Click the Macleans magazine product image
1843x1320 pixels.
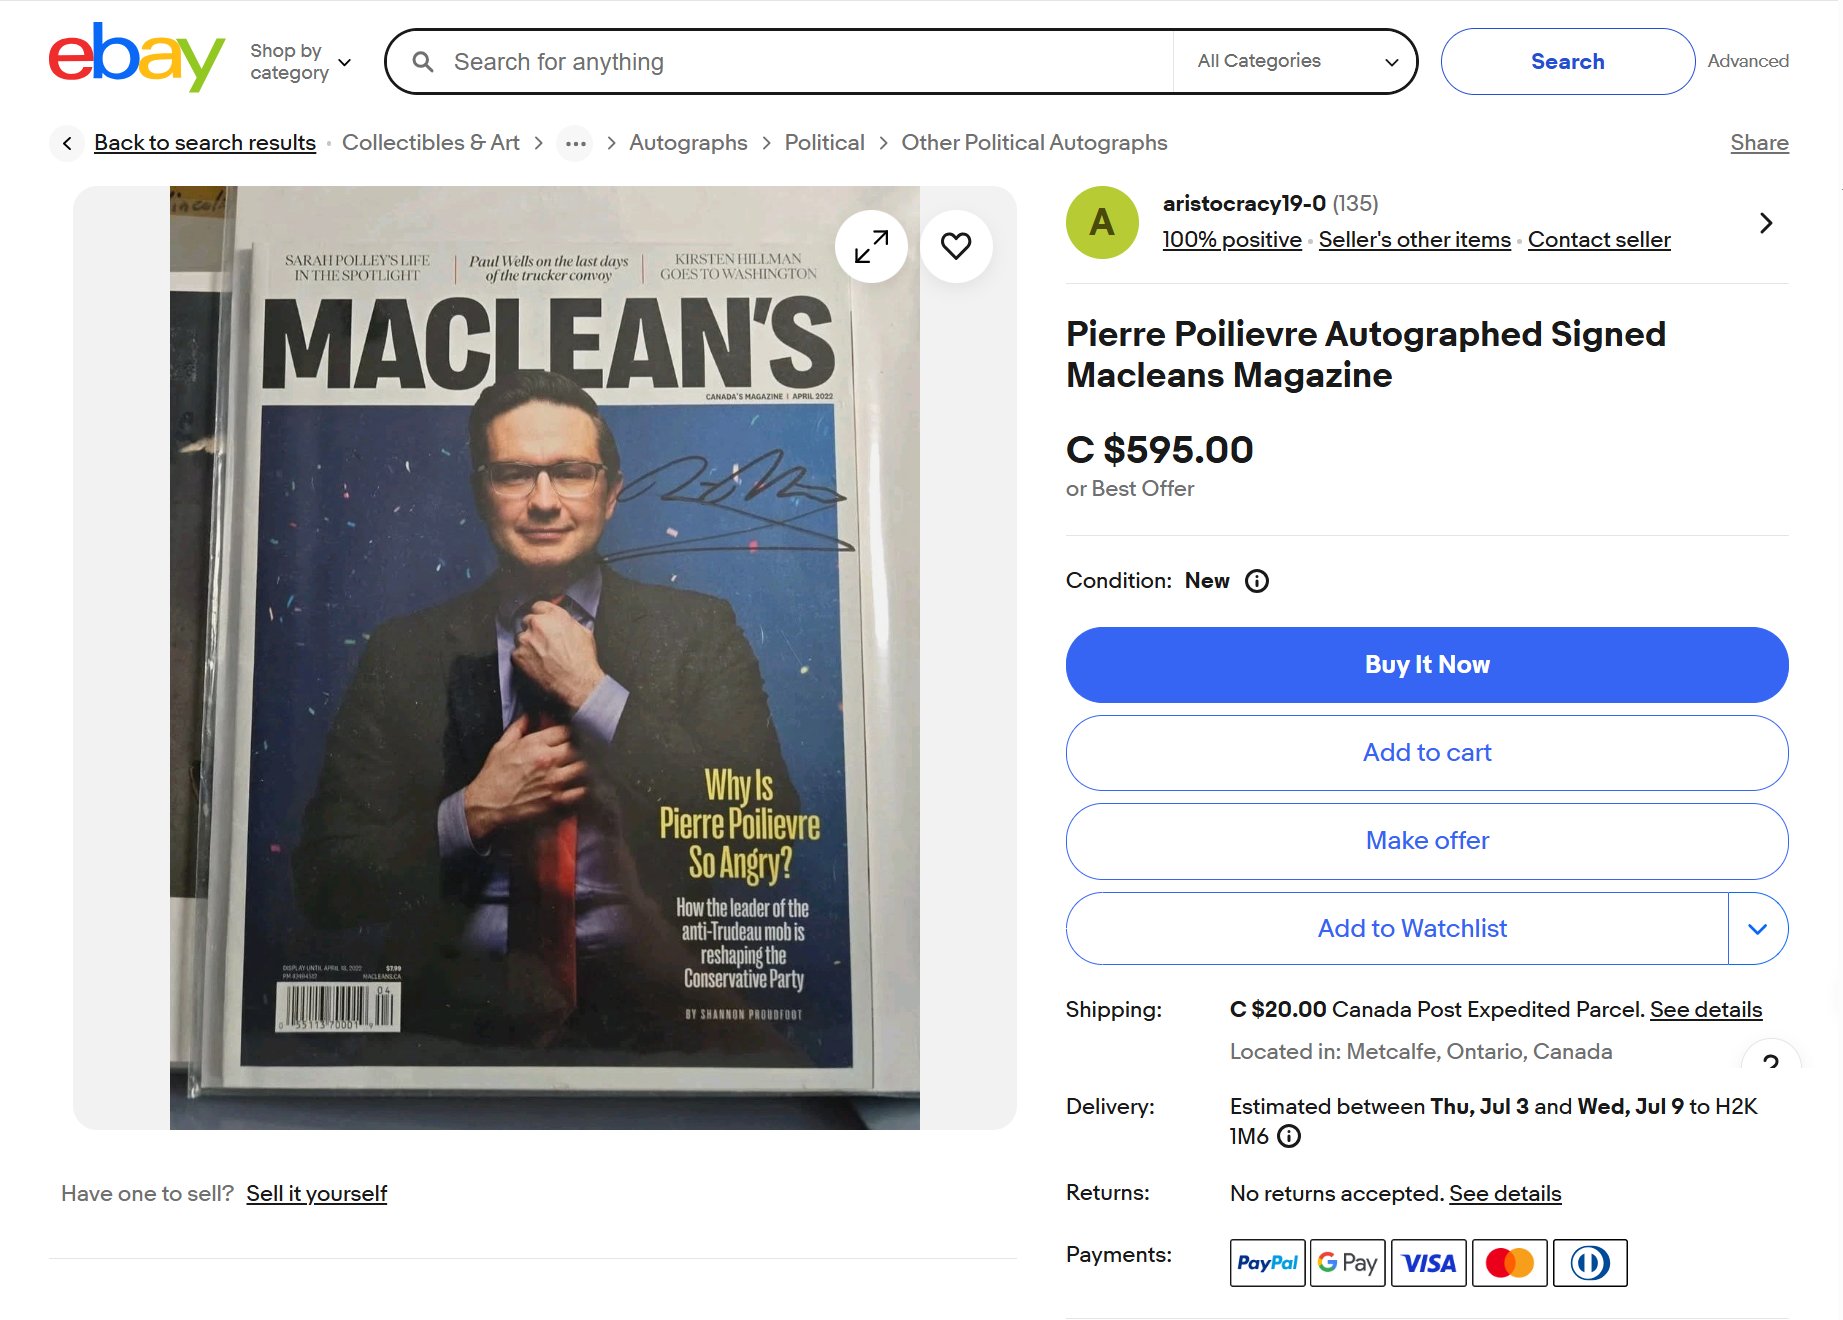click(x=545, y=658)
